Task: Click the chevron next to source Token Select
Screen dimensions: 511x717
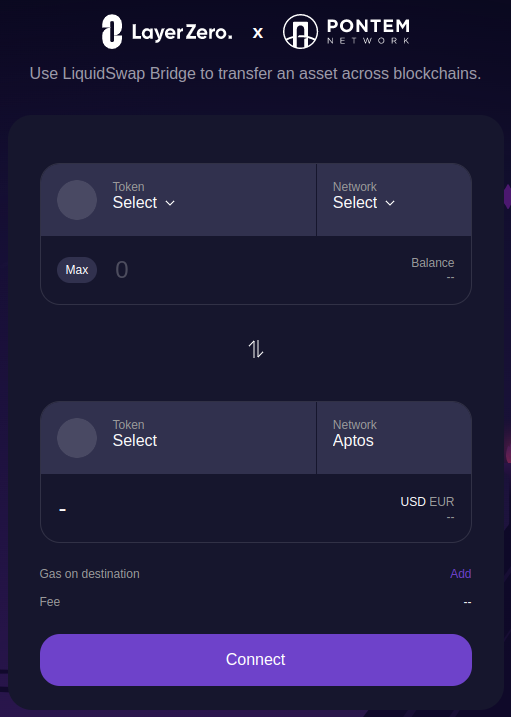Action: click(170, 203)
